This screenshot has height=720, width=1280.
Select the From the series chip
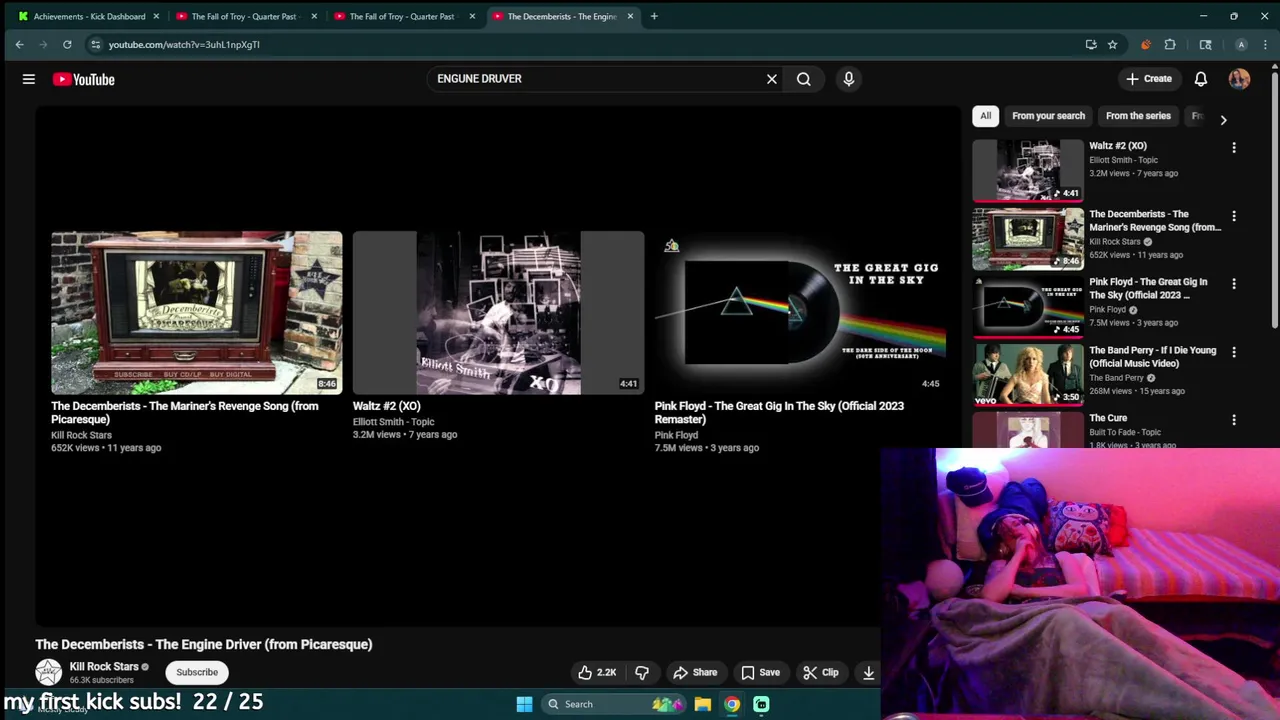[x=1138, y=116]
